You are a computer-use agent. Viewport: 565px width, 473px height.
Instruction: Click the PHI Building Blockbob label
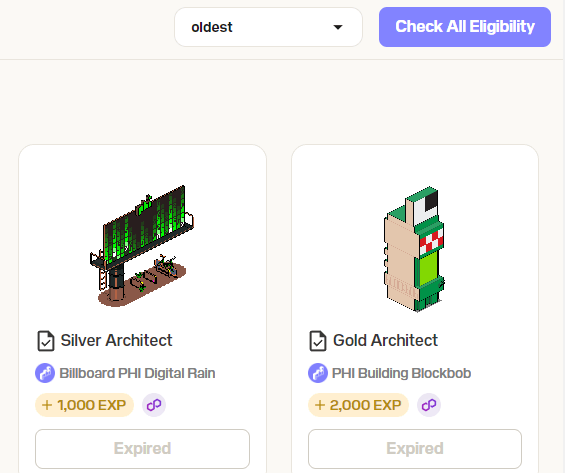(401, 373)
